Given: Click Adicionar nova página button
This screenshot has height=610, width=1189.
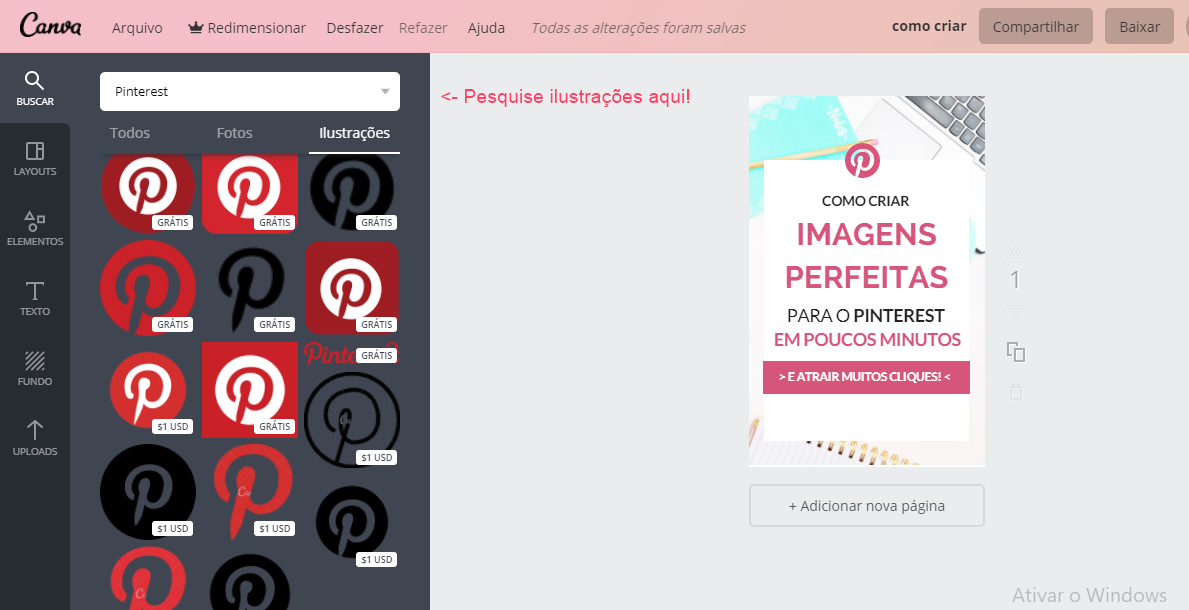Looking at the screenshot, I should (x=867, y=505).
